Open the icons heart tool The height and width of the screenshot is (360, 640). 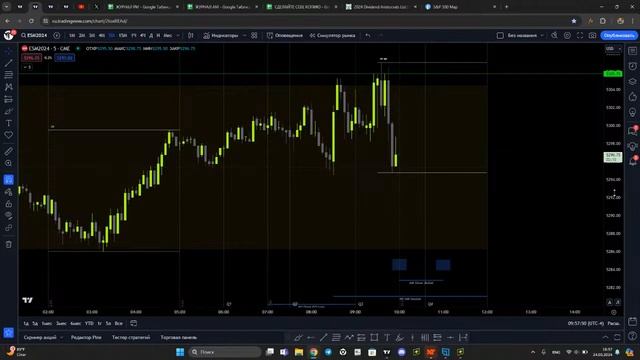coord(9,135)
